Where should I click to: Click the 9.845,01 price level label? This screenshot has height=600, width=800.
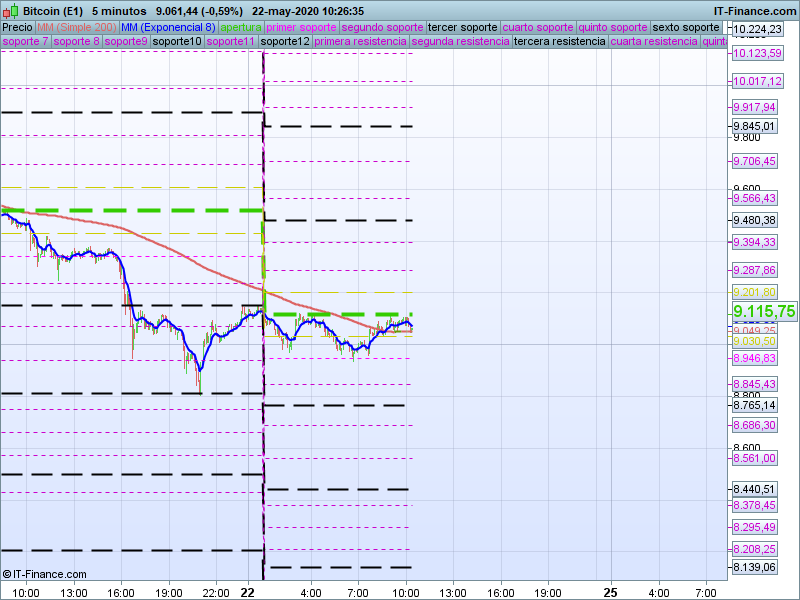(754, 126)
